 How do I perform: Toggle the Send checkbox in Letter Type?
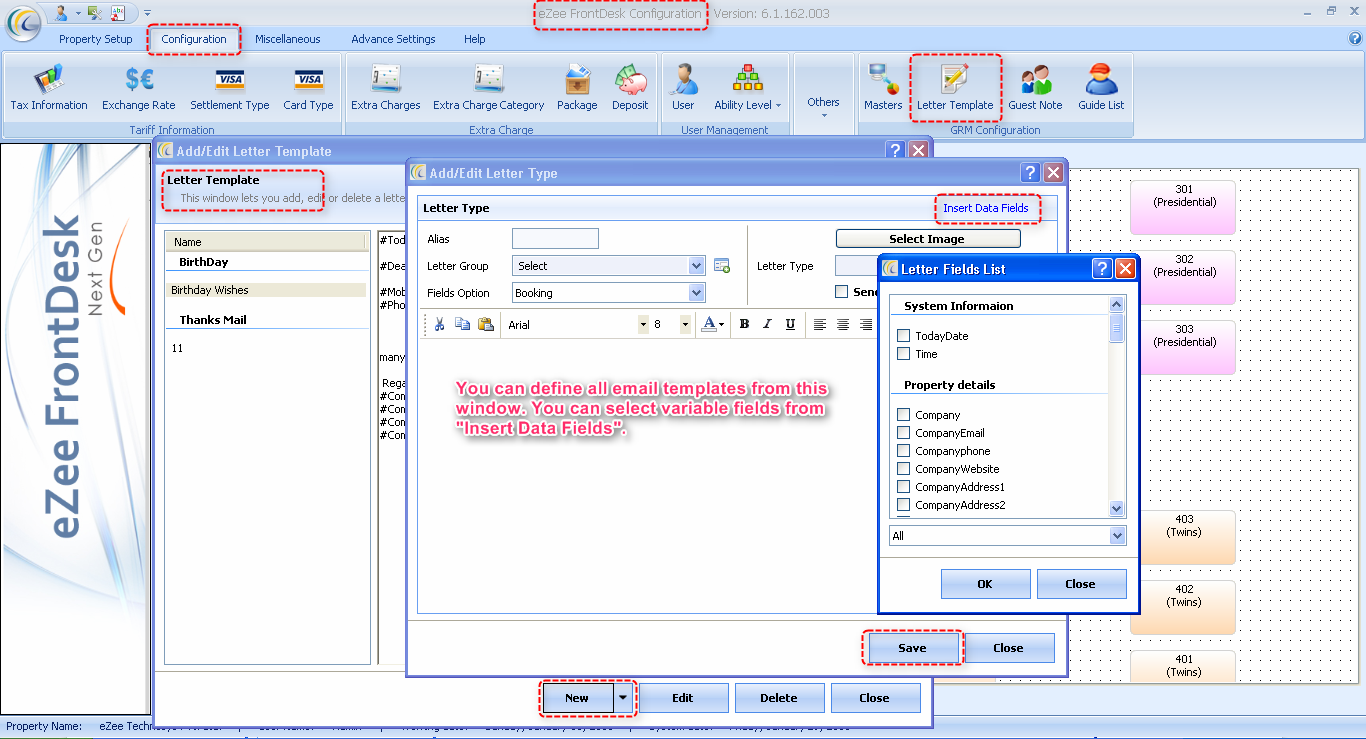pos(842,292)
